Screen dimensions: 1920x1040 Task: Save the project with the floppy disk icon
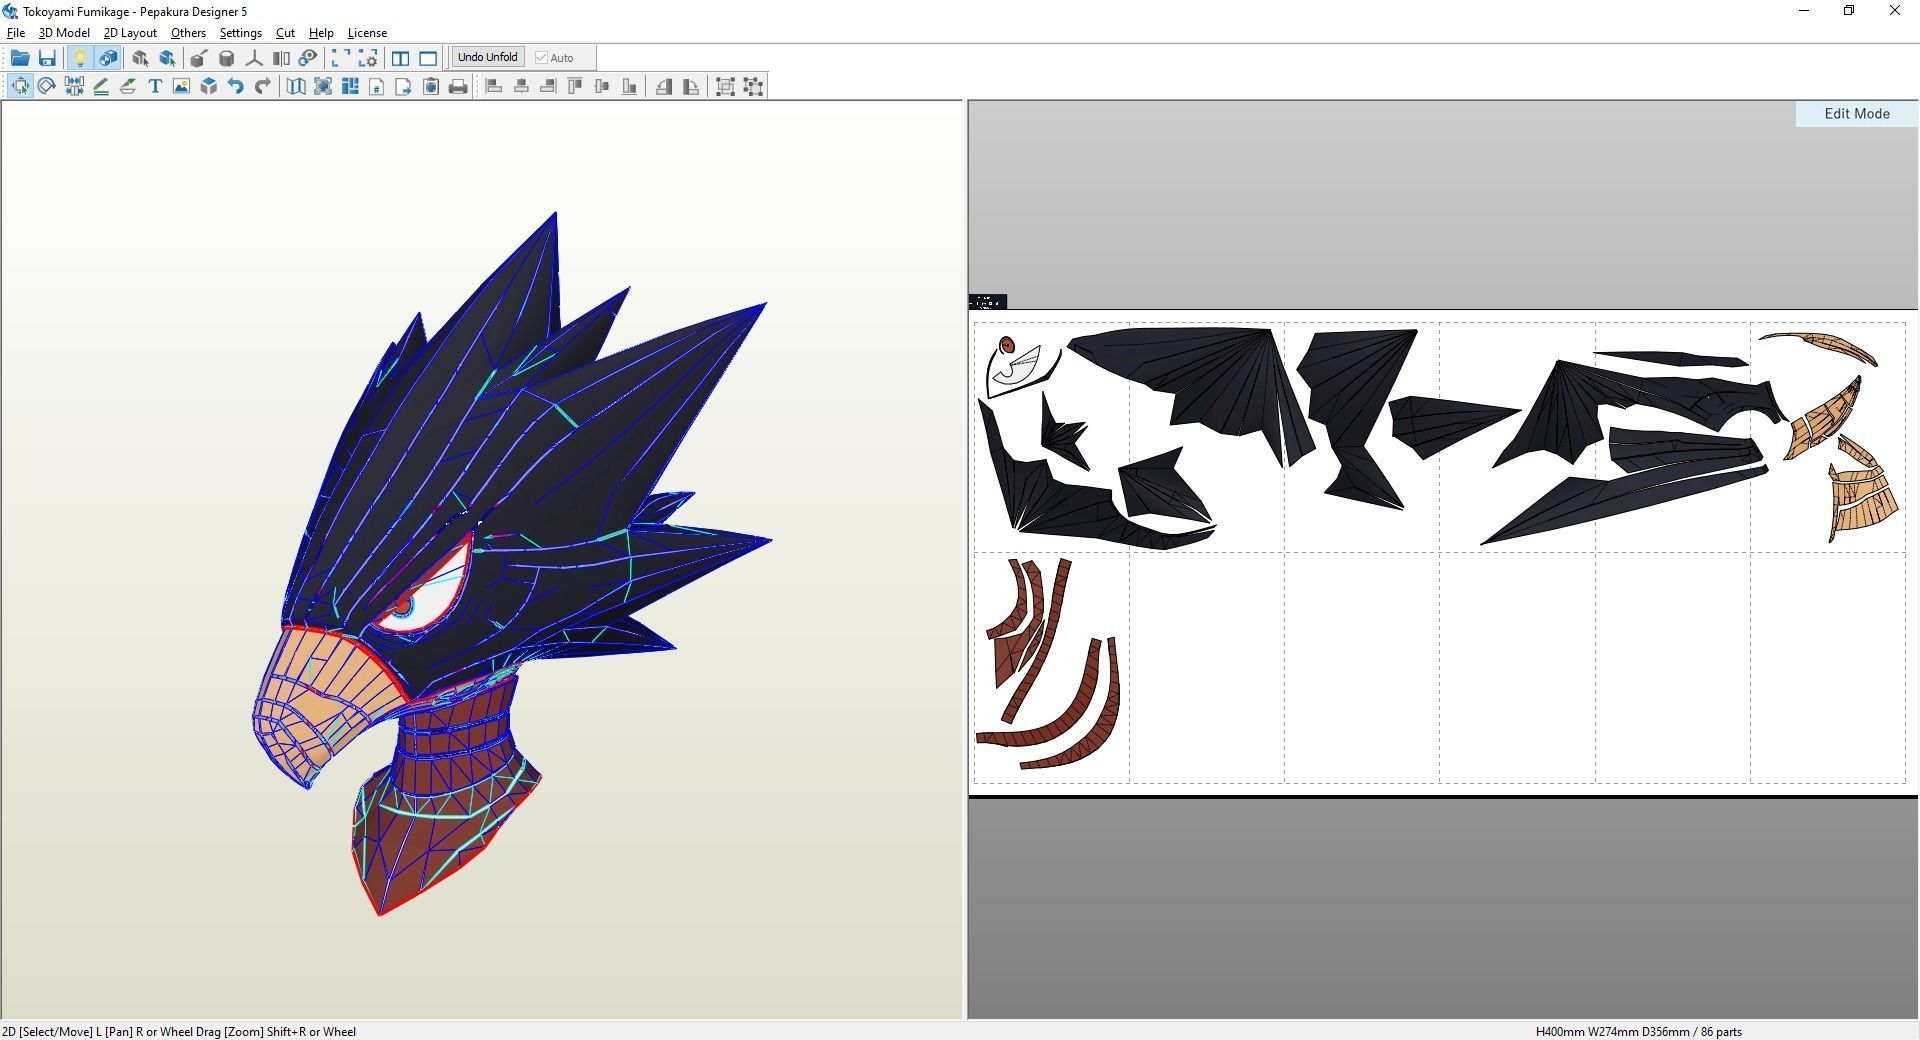(47, 58)
